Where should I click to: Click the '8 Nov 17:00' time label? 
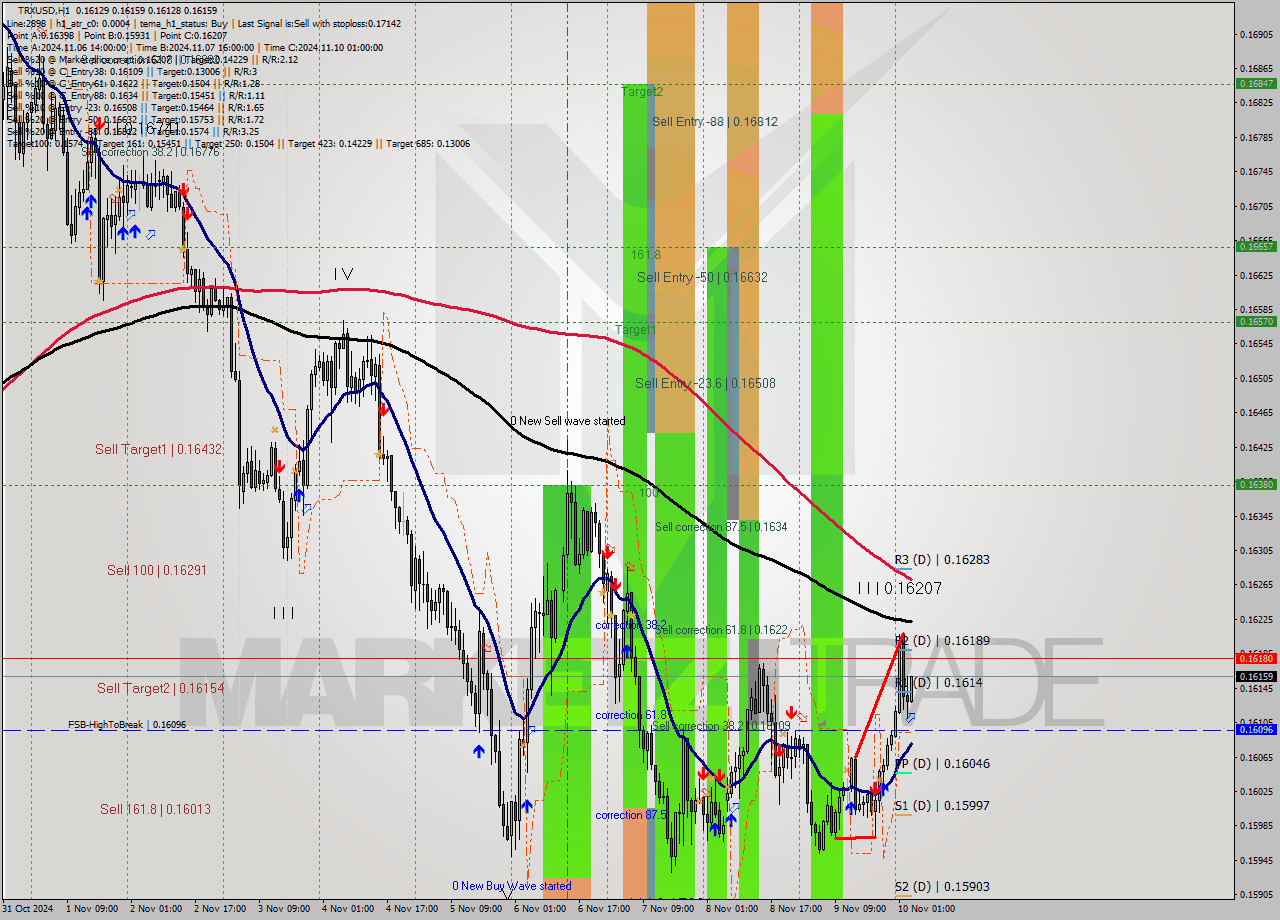point(795,909)
